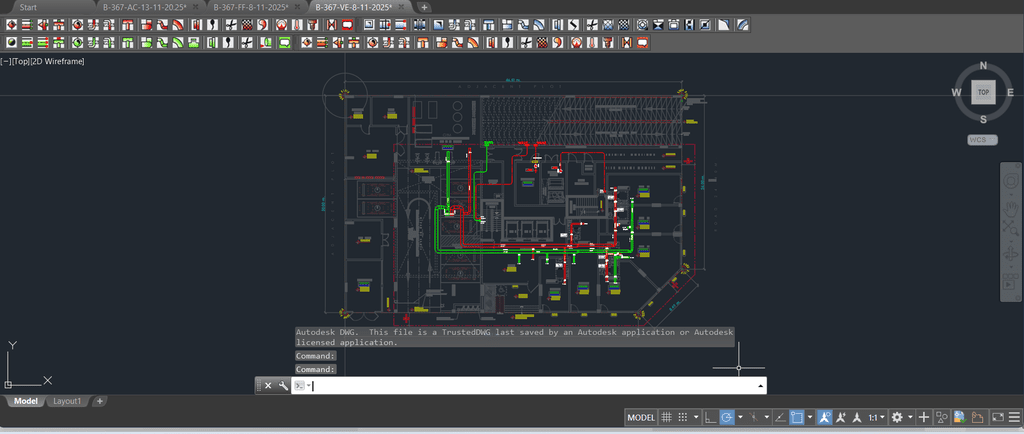Viewport: 1024px width, 434px height.
Task: Click the Customization hamburger icon in status bar
Action: [1014, 417]
